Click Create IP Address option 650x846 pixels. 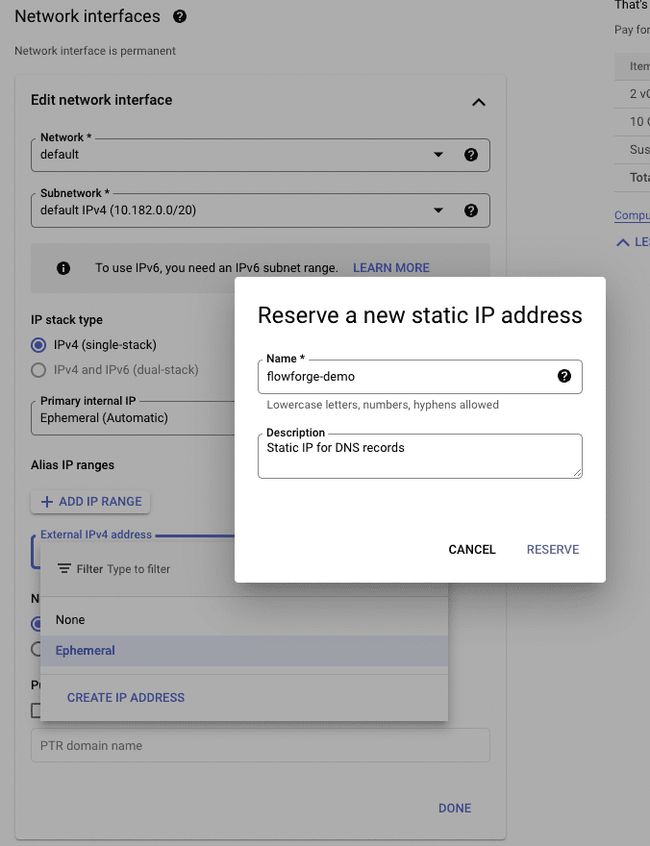coord(126,697)
